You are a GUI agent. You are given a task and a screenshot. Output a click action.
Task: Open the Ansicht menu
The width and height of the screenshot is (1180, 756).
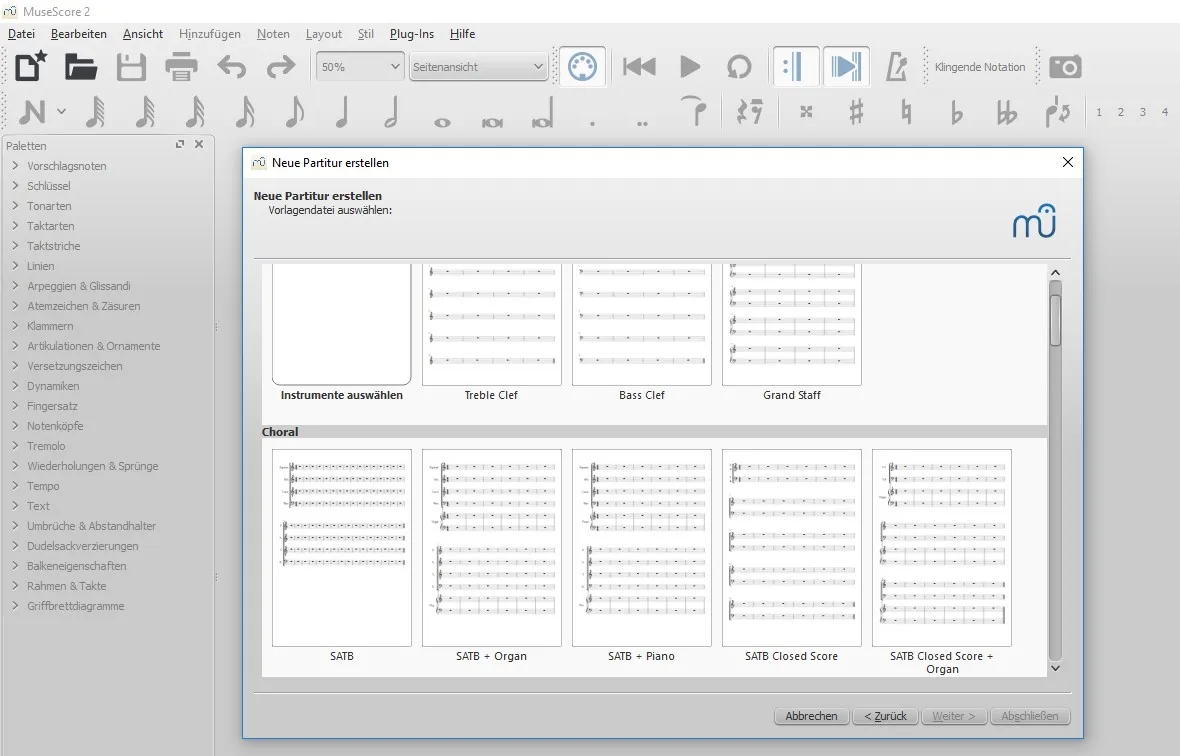143,34
